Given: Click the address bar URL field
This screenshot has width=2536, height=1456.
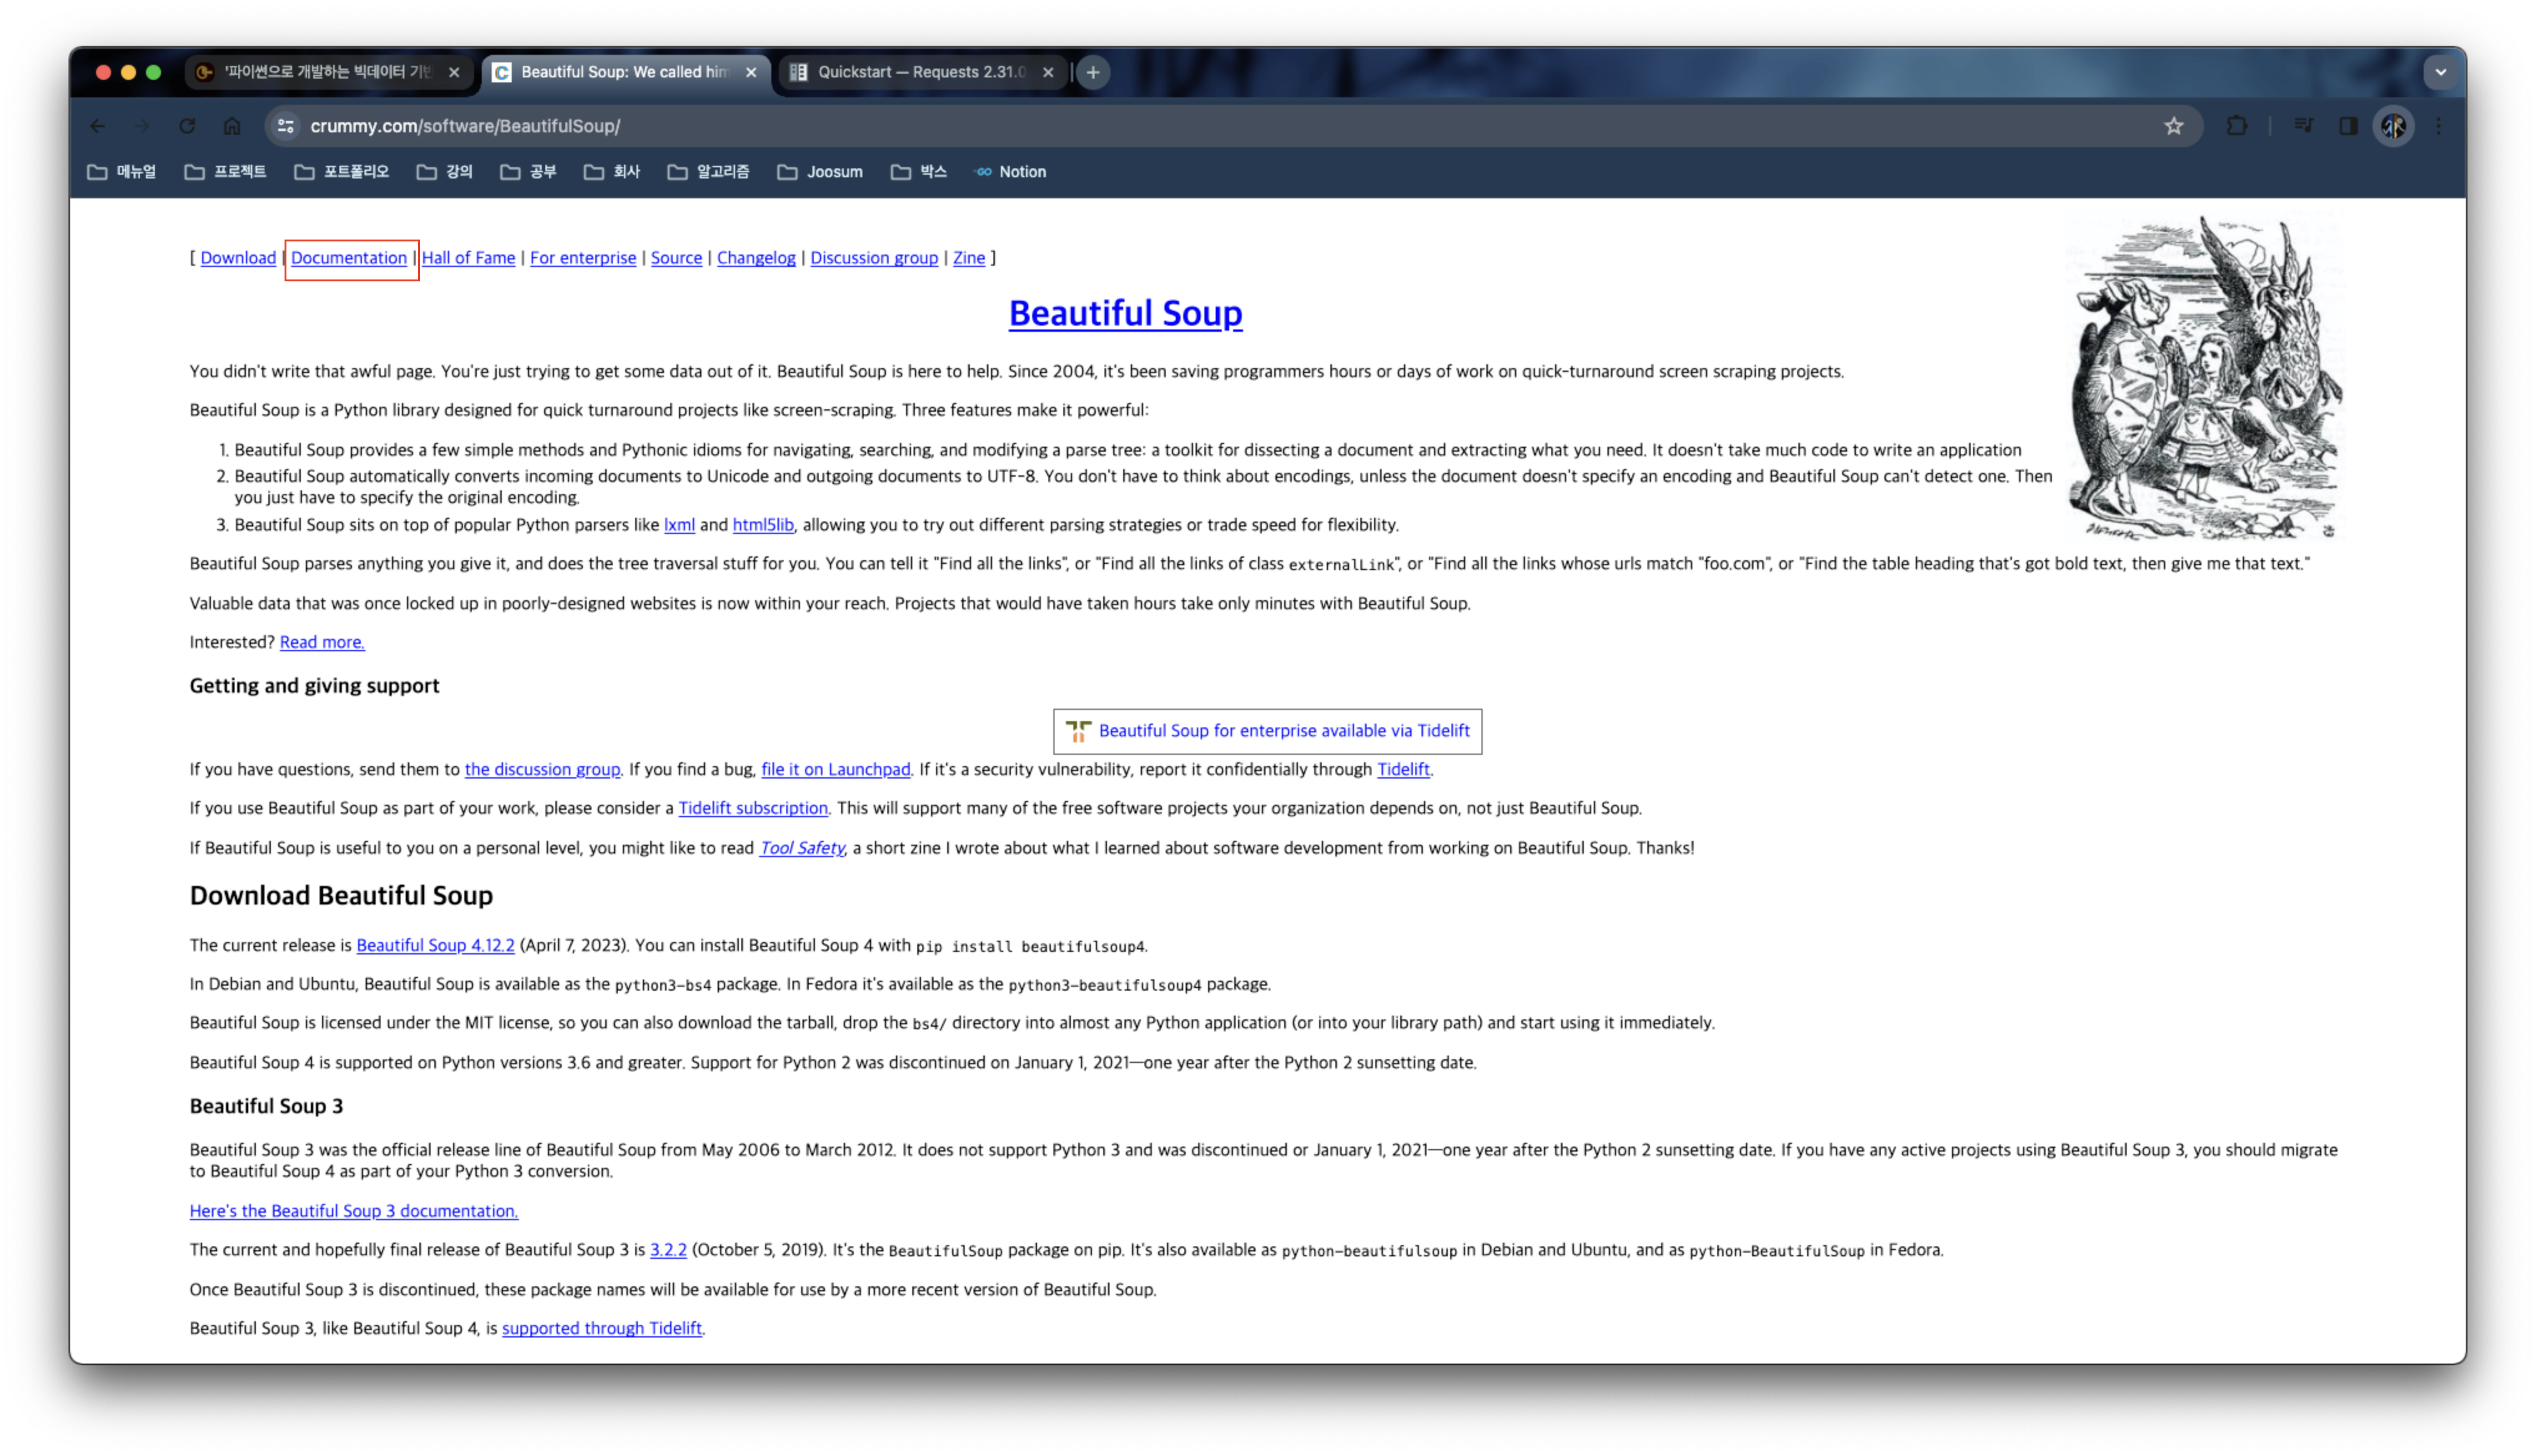Looking at the screenshot, I should point(1000,126).
